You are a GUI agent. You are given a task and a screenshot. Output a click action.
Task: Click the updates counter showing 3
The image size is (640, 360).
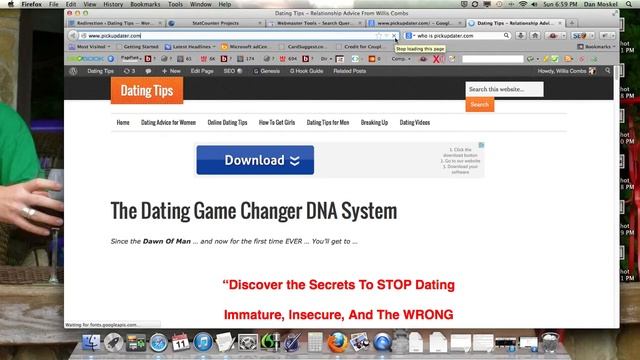(x=129, y=71)
